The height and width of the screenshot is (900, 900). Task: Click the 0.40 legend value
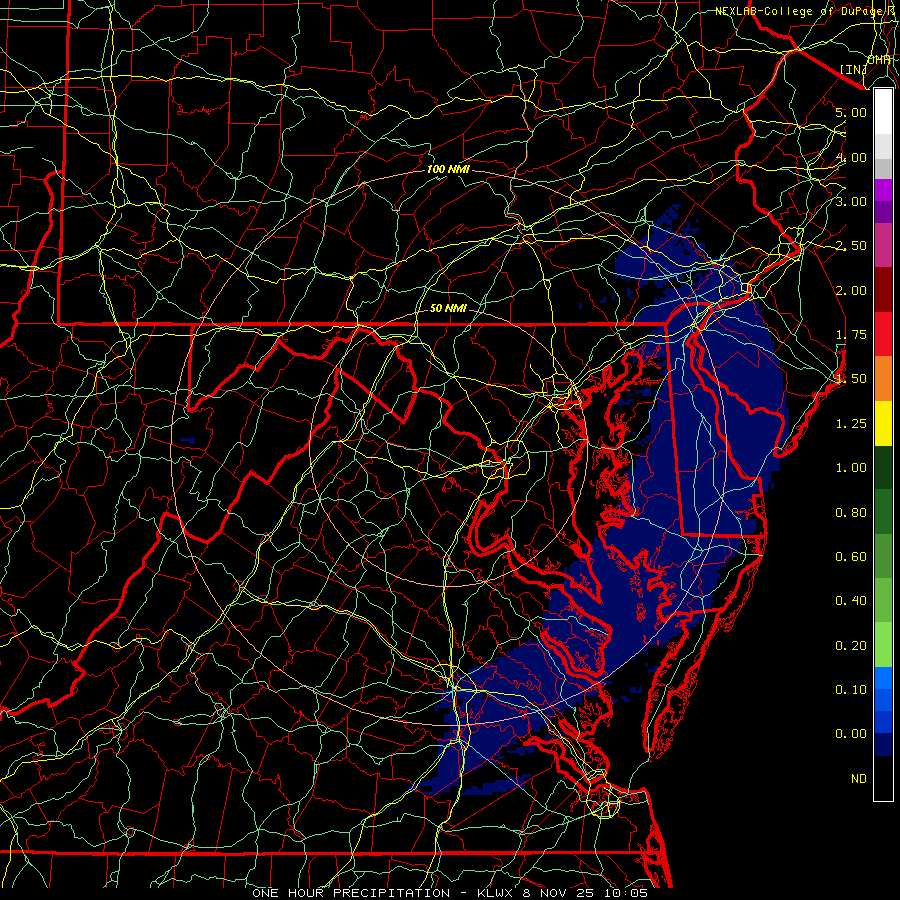(851, 601)
